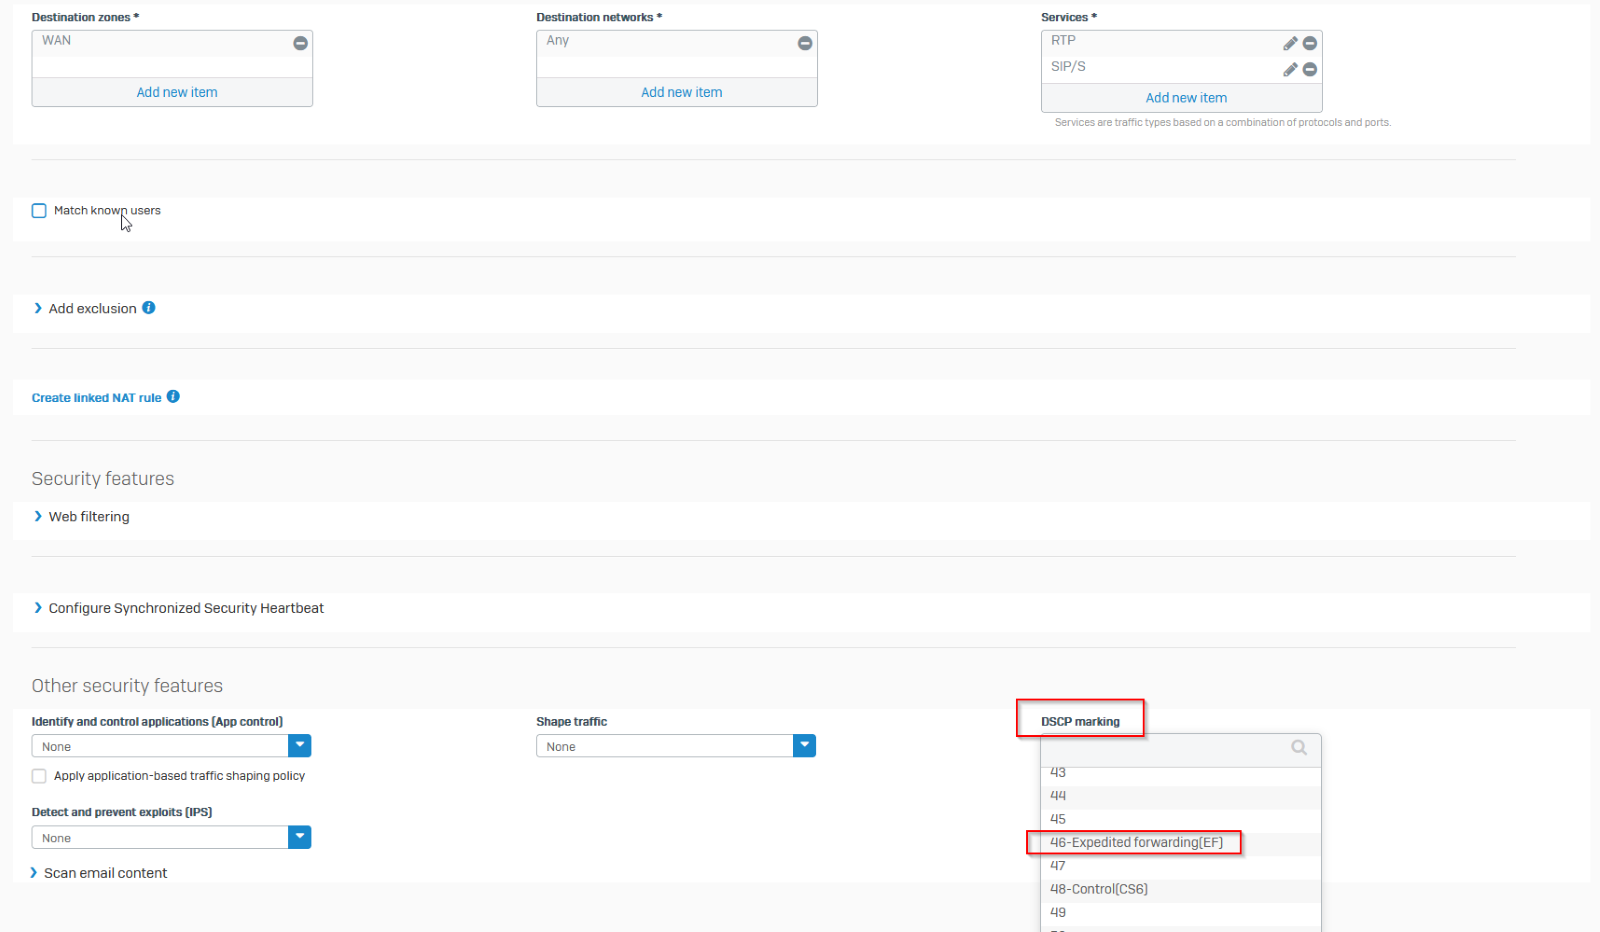Open the IPS policy dropdown
The width and height of the screenshot is (1600, 932).
point(299,837)
